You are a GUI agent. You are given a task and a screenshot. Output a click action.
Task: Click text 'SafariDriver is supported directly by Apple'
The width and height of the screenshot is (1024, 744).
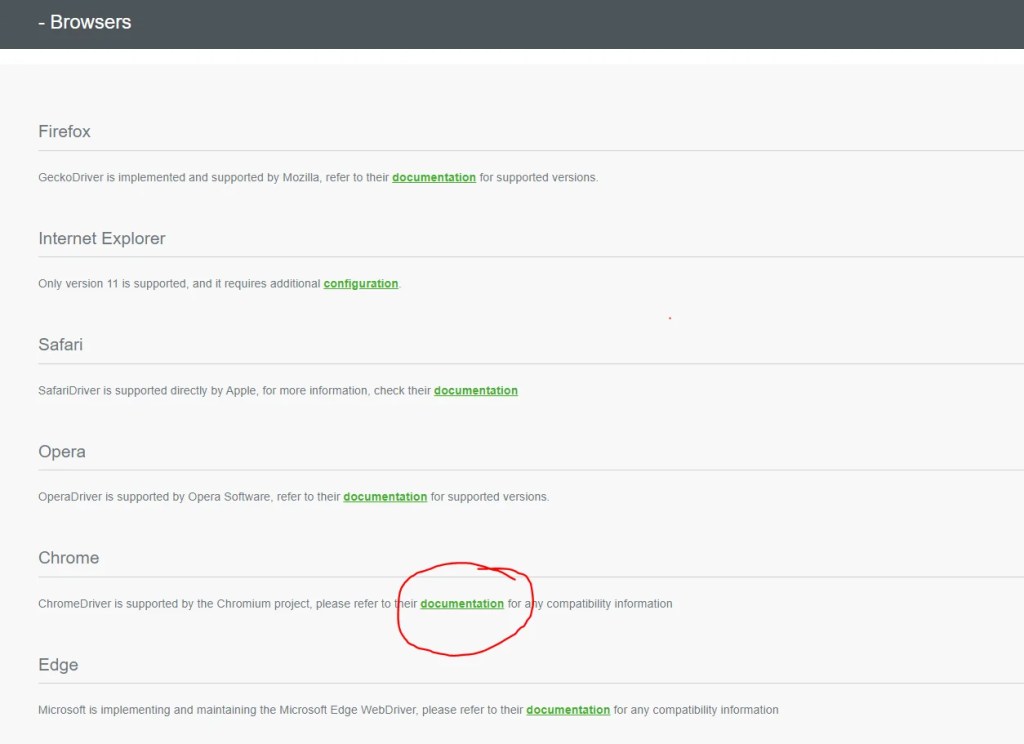tap(147, 391)
